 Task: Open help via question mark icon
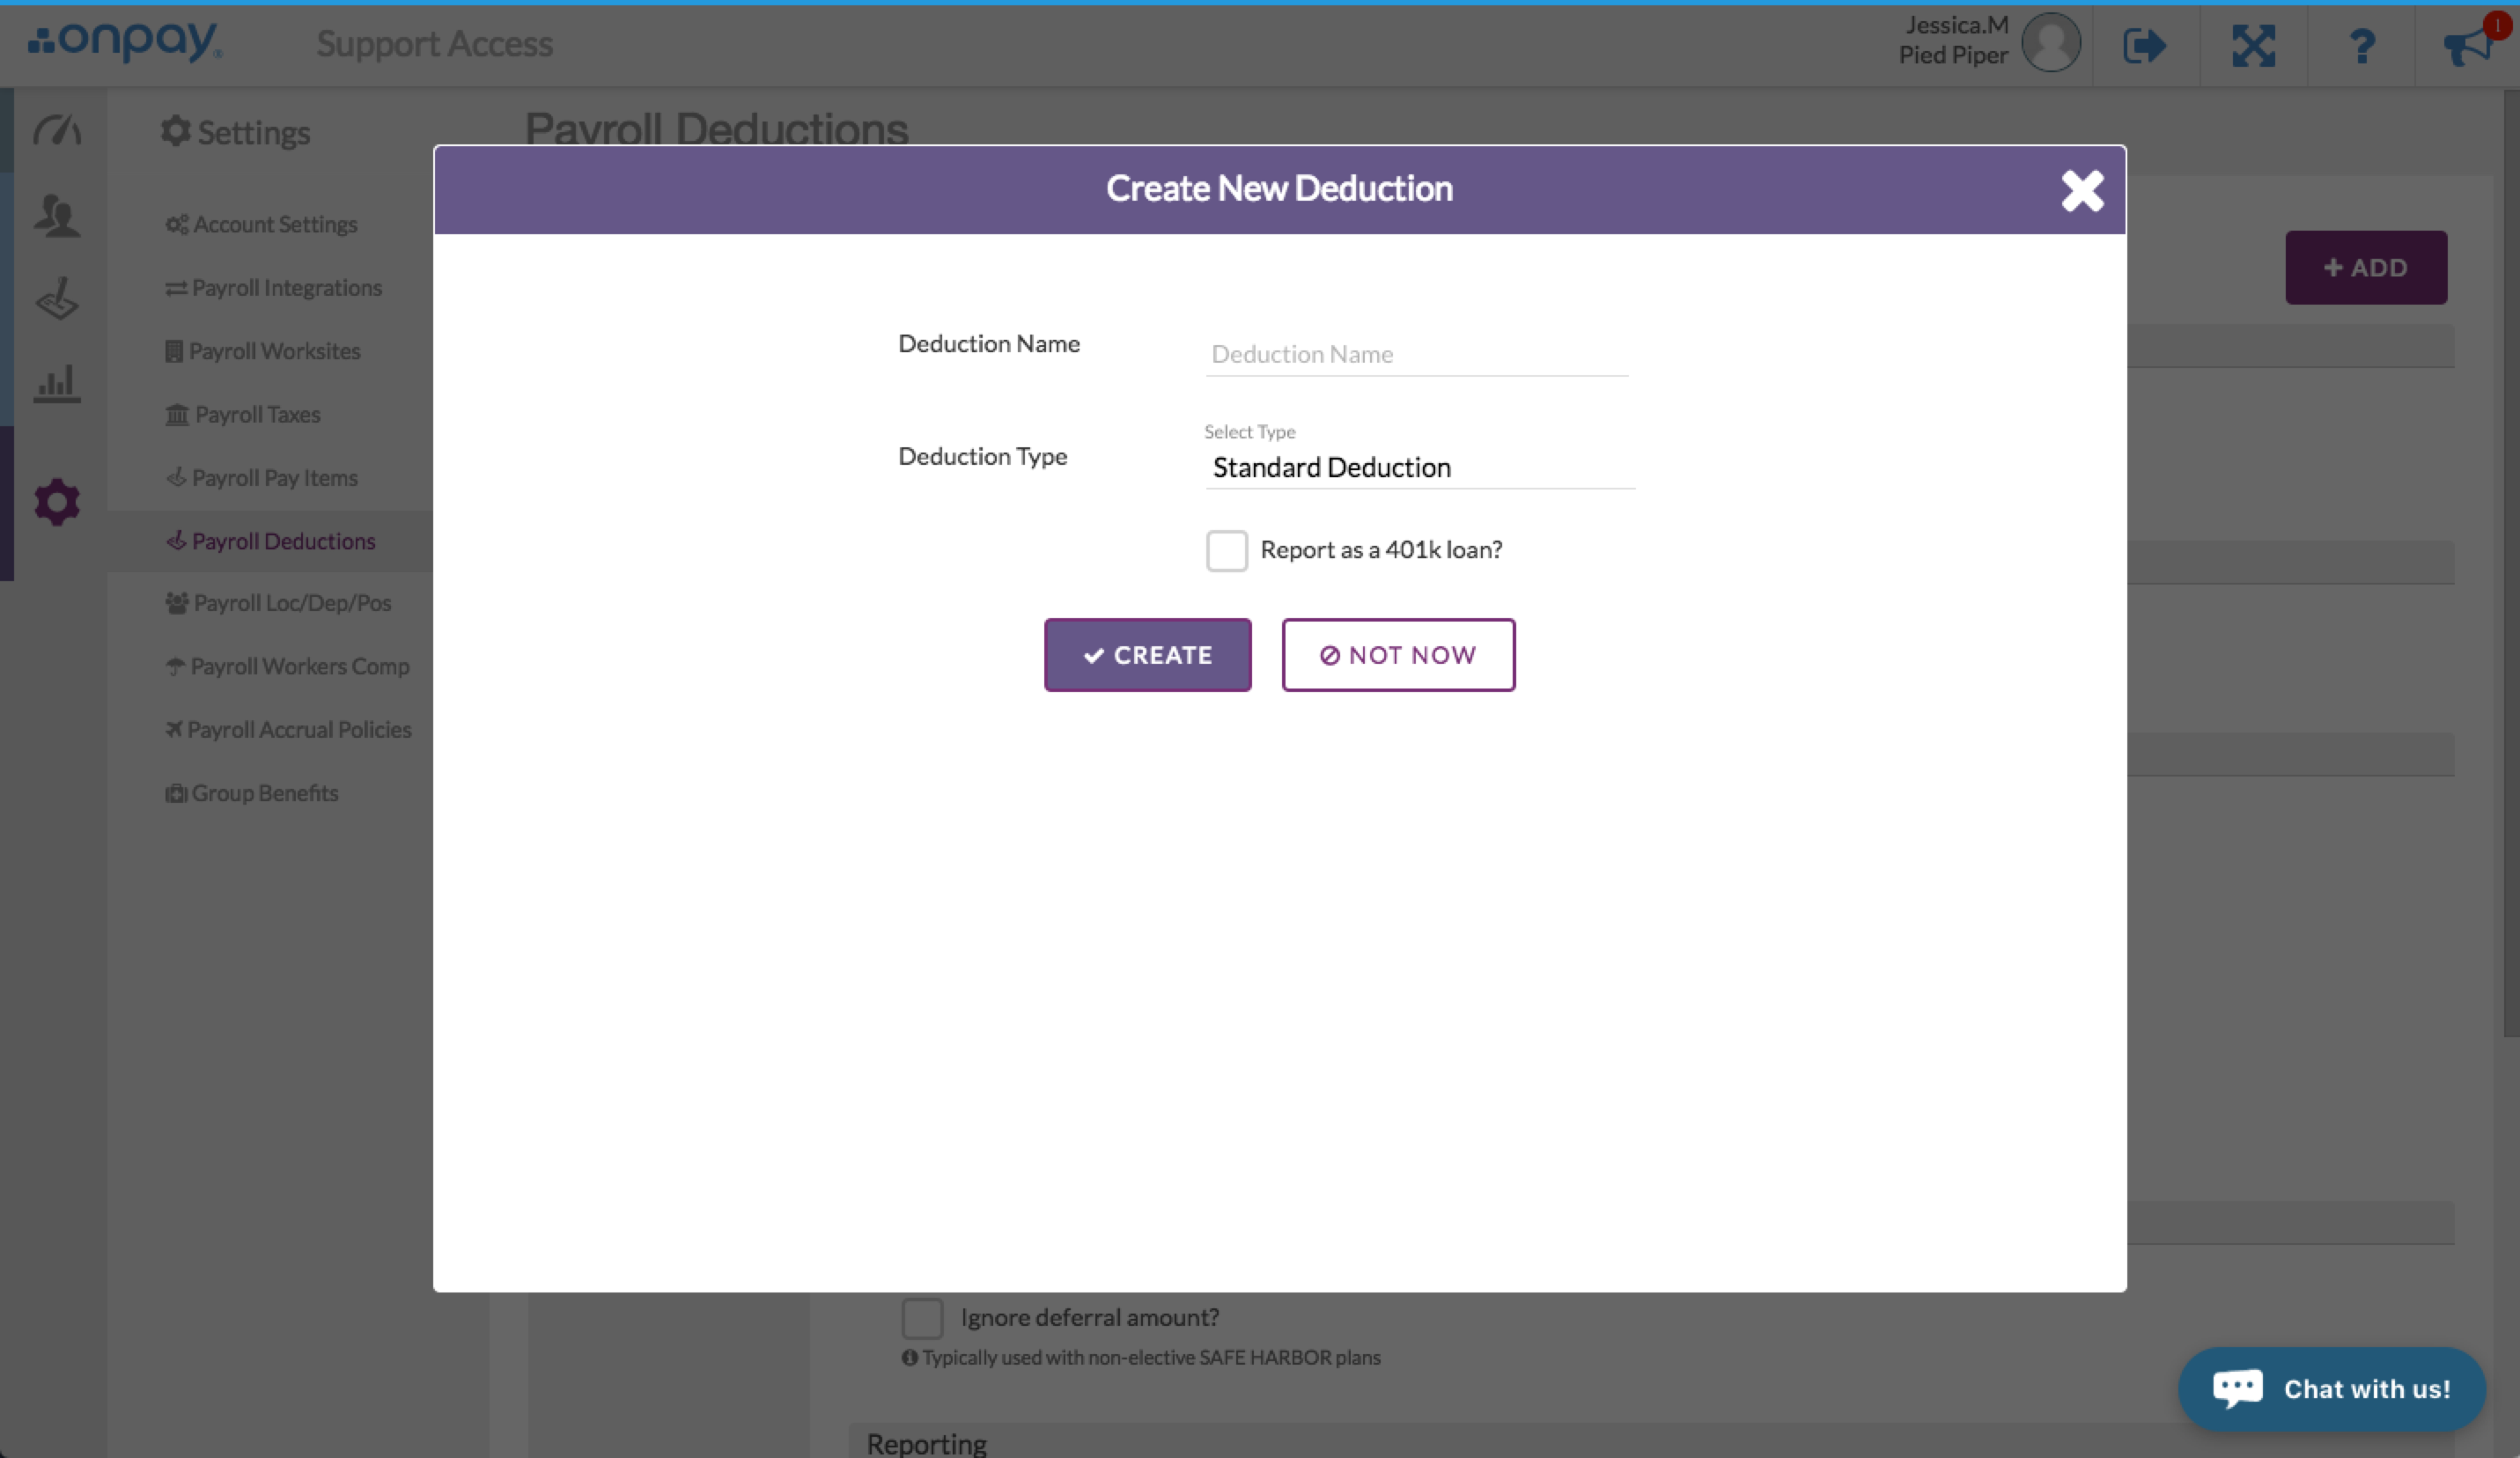pos(2361,46)
